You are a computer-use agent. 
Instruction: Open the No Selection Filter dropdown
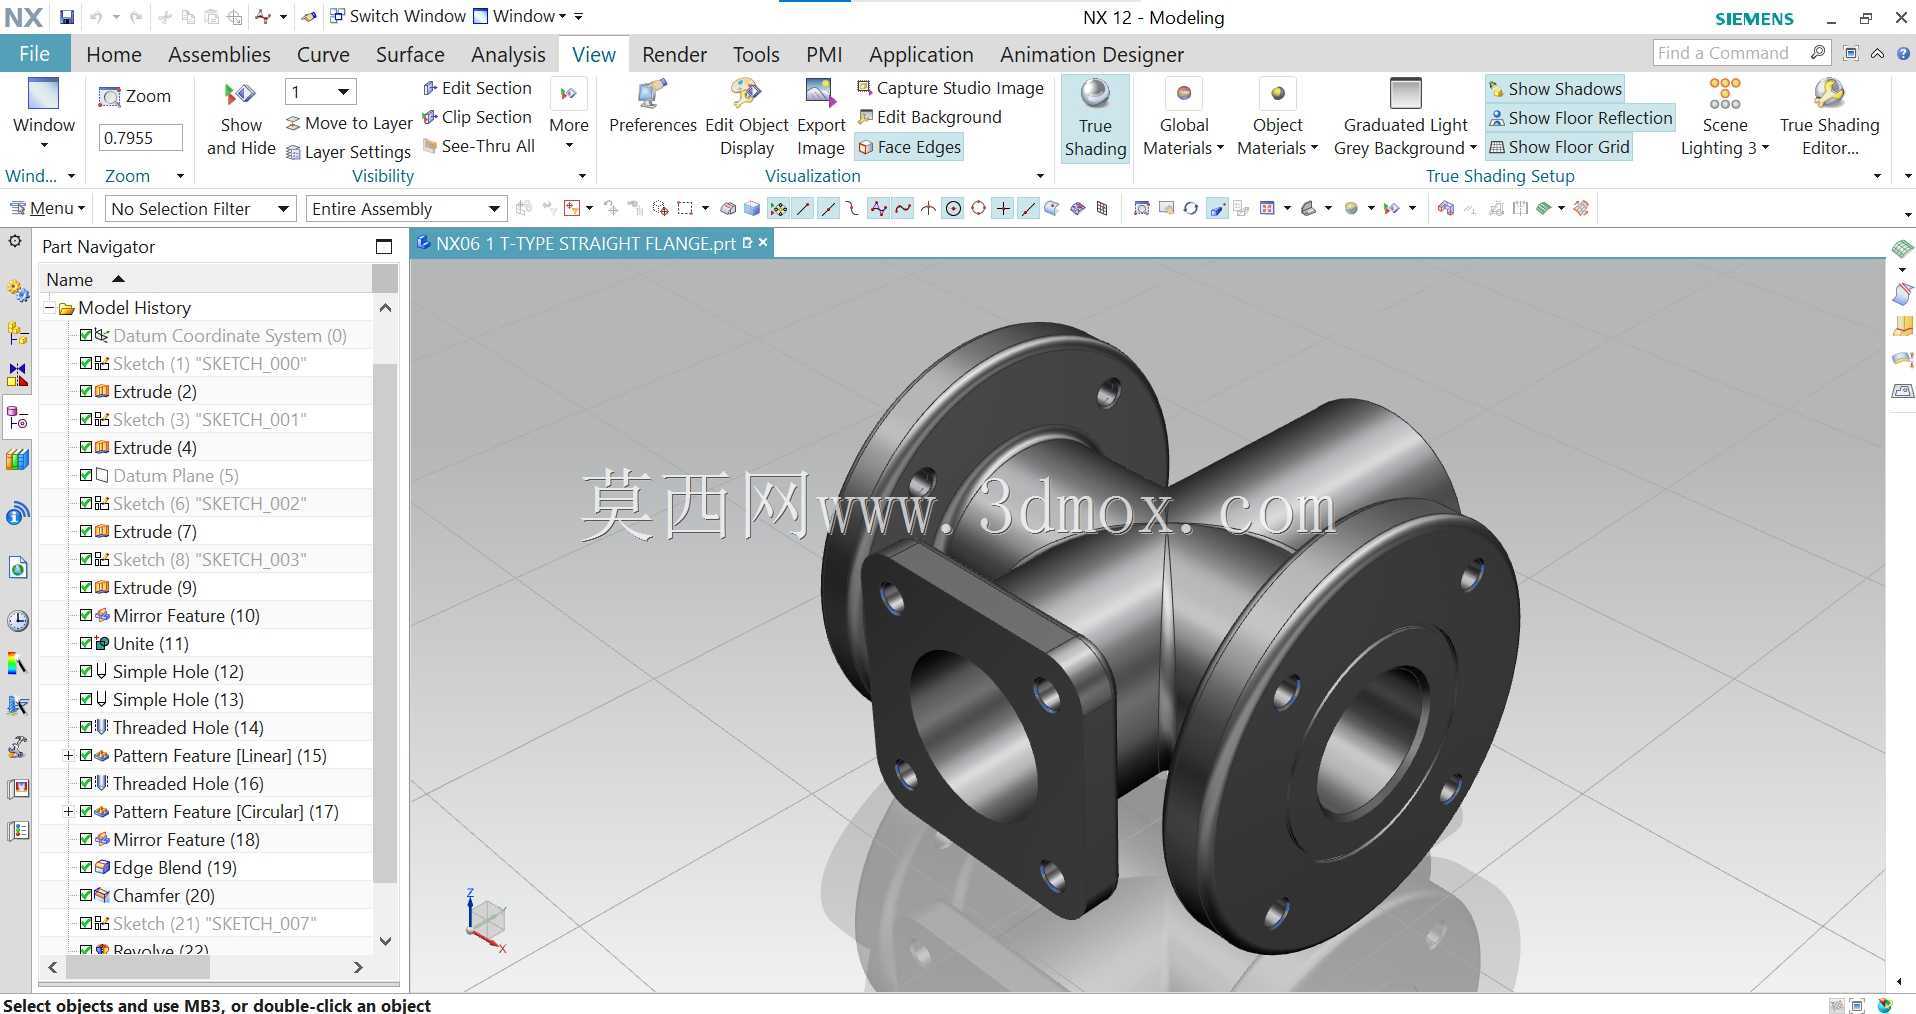(x=200, y=208)
